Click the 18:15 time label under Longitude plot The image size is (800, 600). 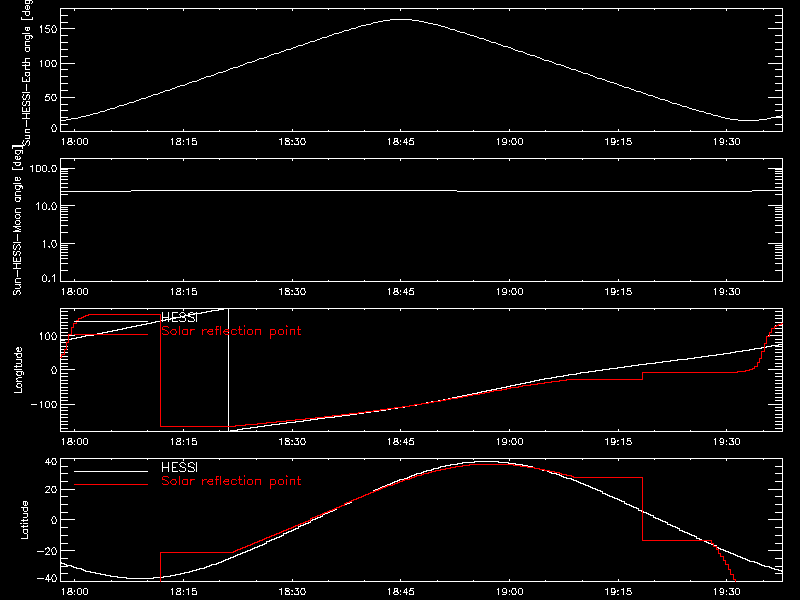click(183, 442)
